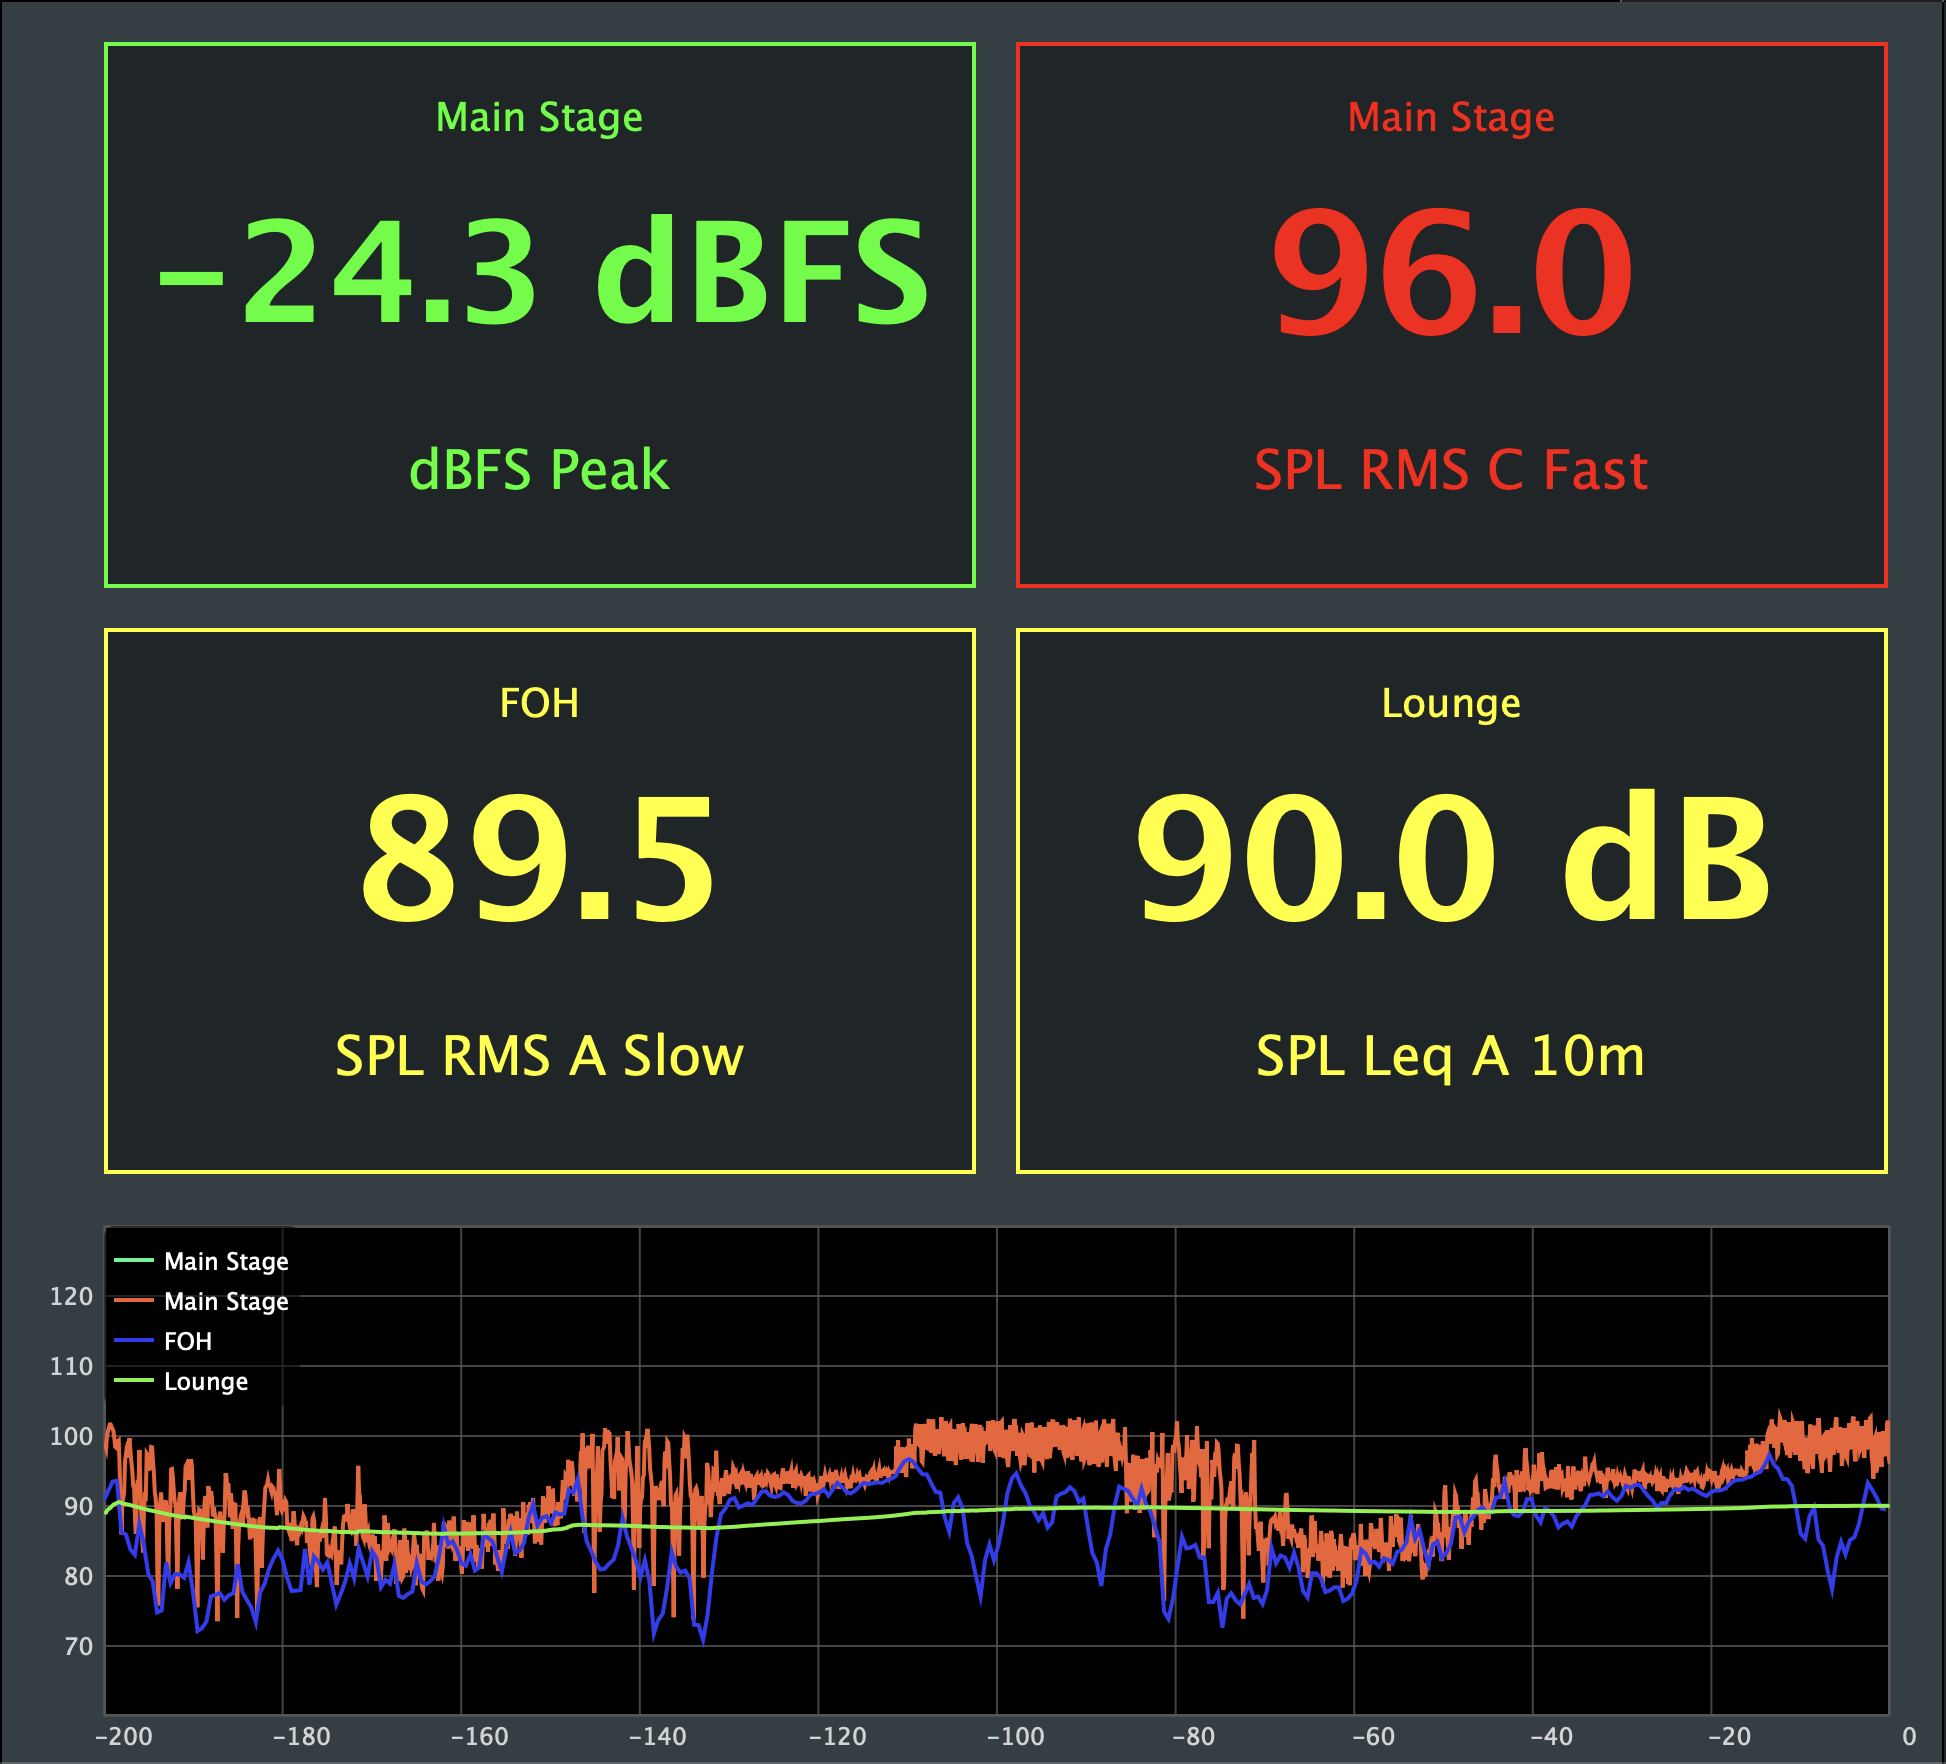Click the 90.0 dB Lounge value
1946x1764 pixels.
click(x=1453, y=857)
